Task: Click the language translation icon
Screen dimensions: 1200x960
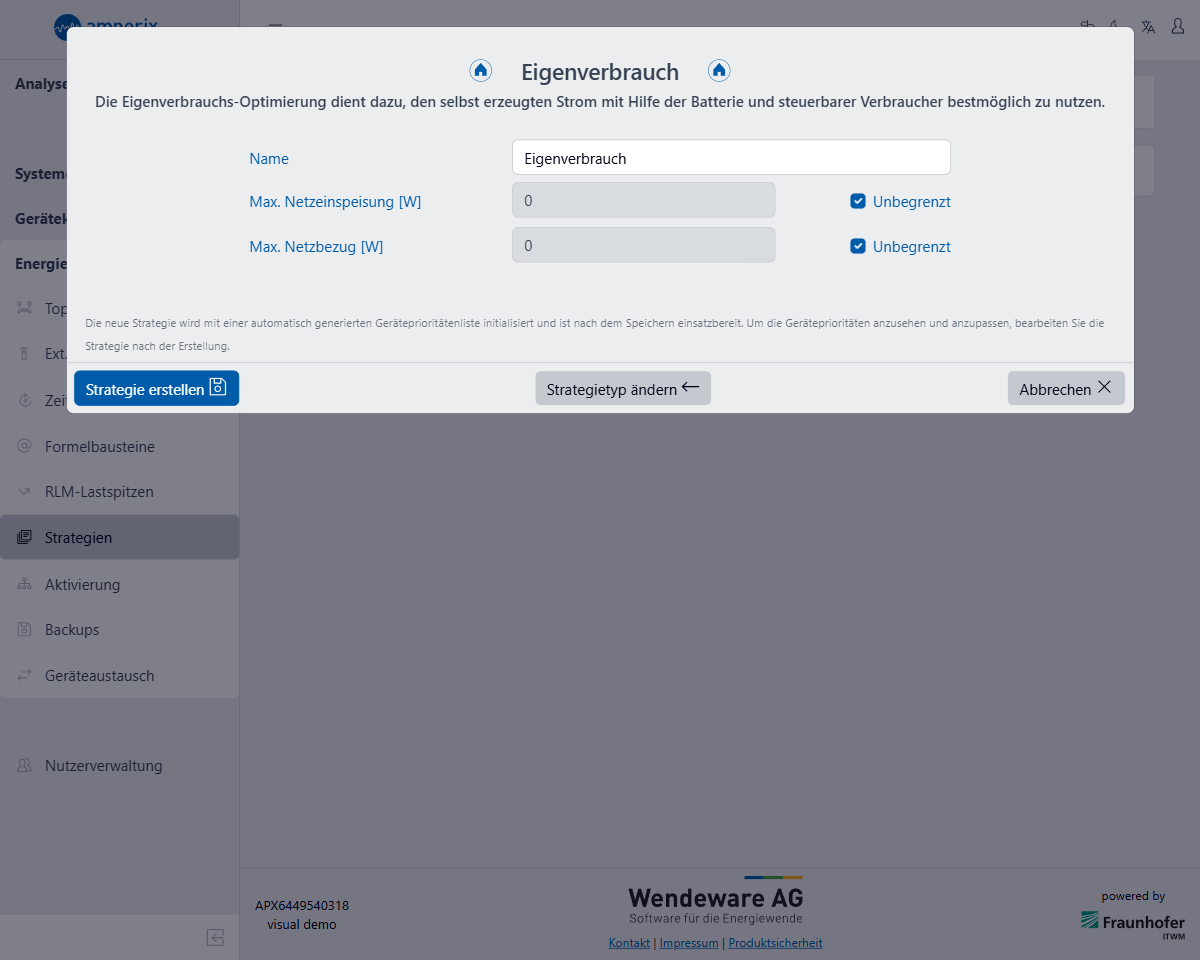Action: click(1148, 27)
